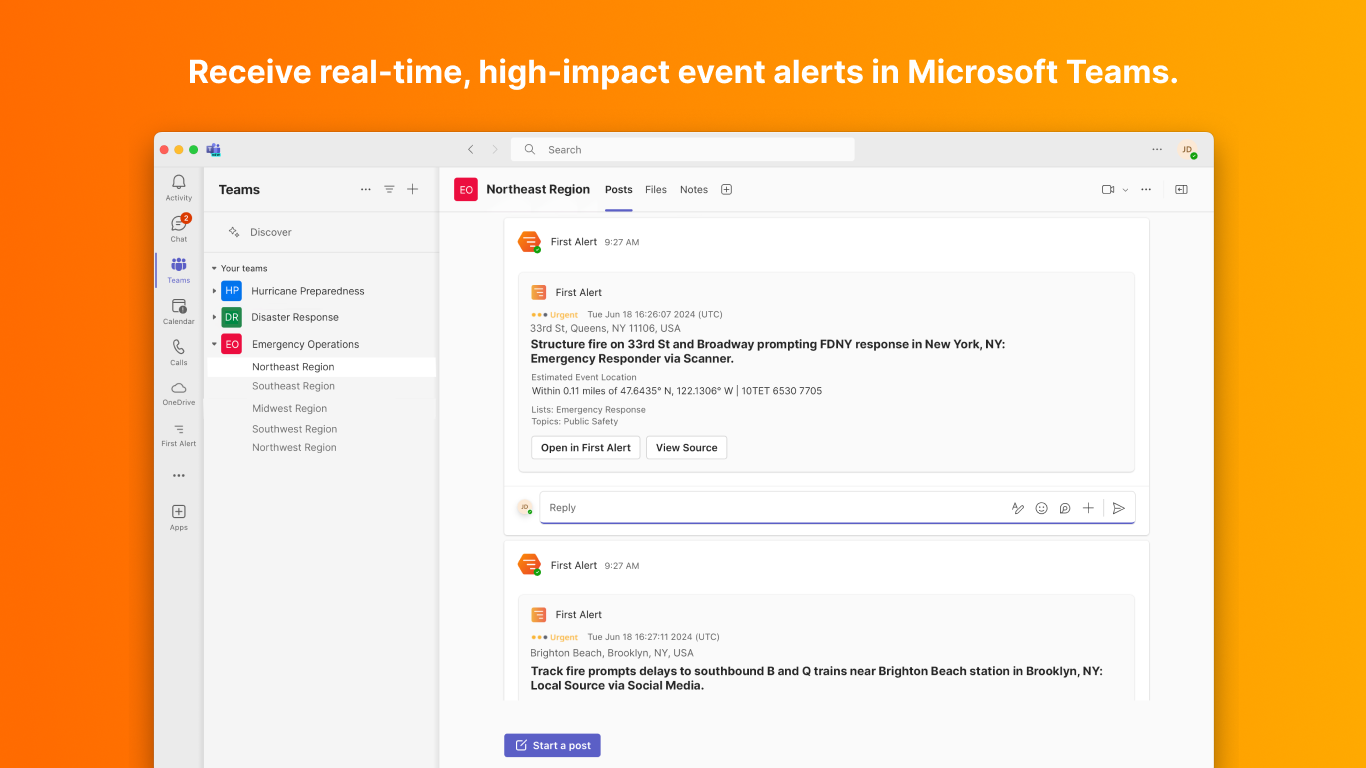Screen dimensions: 1366x768
Task: Click the Open in First Alert button
Action: 585,447
